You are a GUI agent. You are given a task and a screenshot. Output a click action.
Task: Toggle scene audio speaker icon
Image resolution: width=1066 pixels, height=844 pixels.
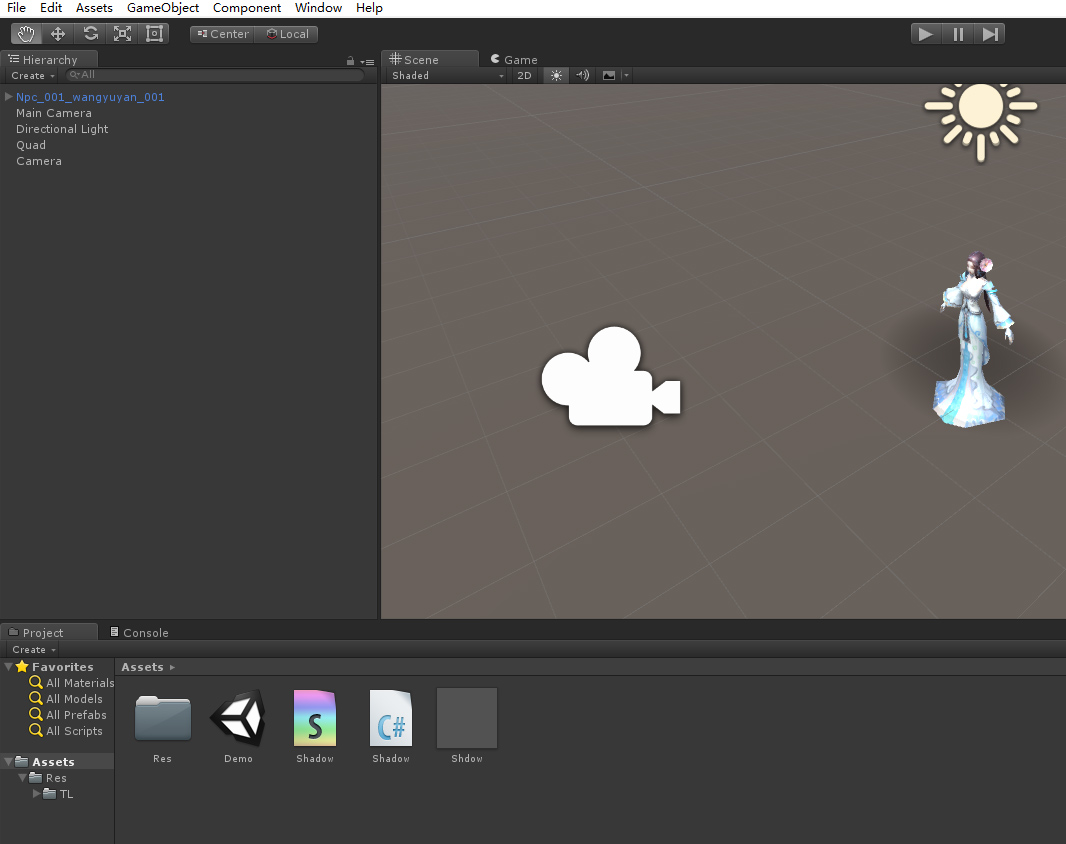(x=583, y=75)
